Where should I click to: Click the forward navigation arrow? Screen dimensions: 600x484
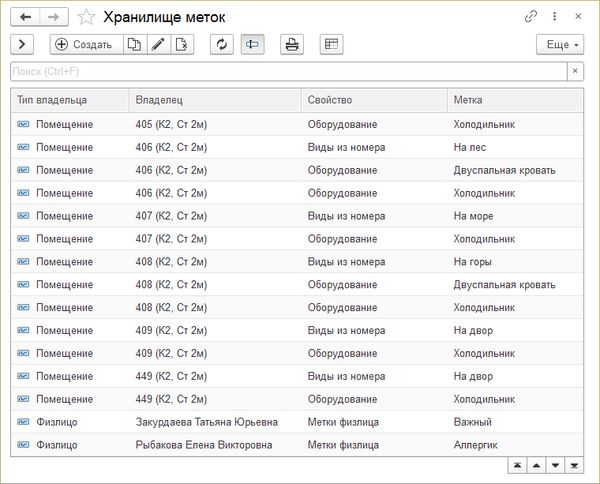[54, 16]
